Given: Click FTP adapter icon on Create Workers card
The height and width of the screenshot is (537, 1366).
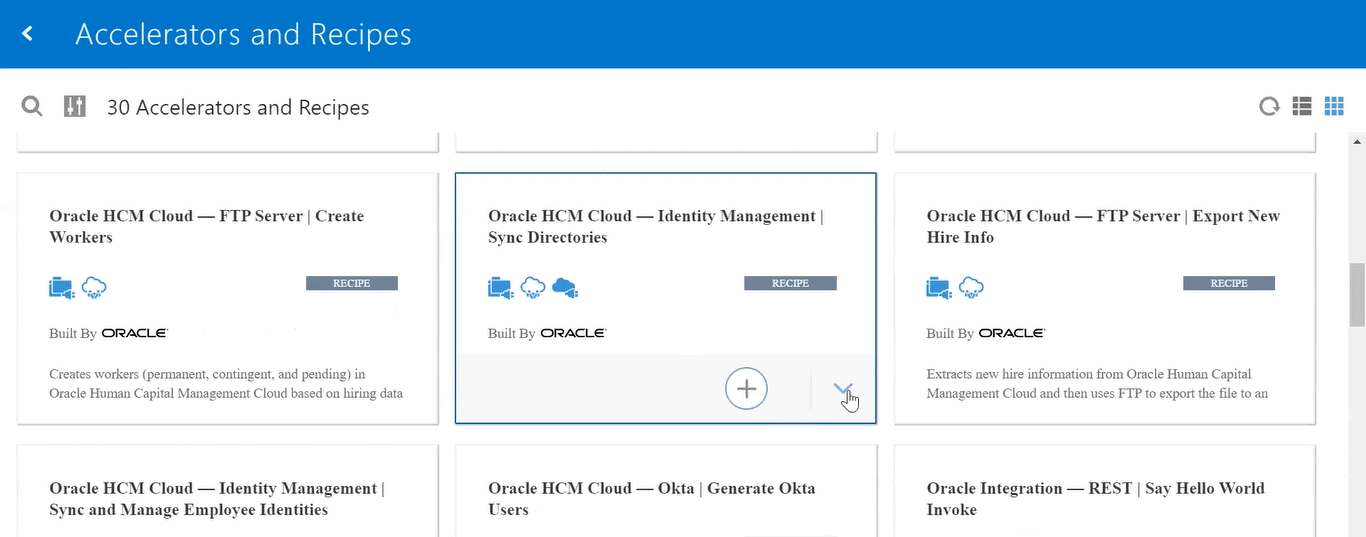Looking at the screenshot, I should [x=62, y=288].
